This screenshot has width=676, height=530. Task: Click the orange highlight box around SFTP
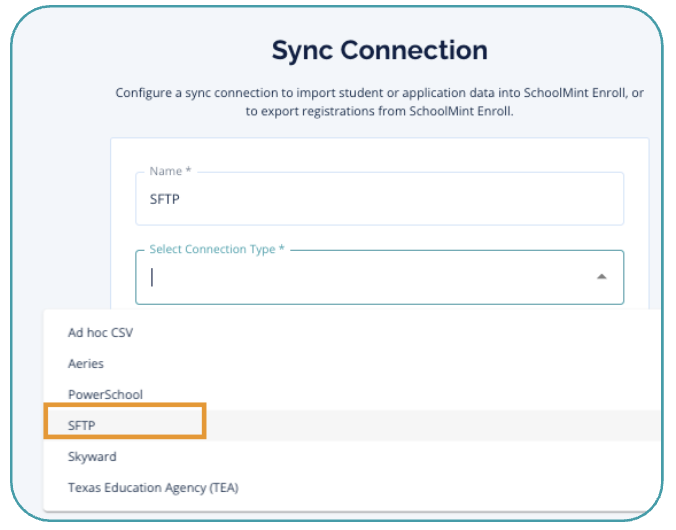(125, 421)
